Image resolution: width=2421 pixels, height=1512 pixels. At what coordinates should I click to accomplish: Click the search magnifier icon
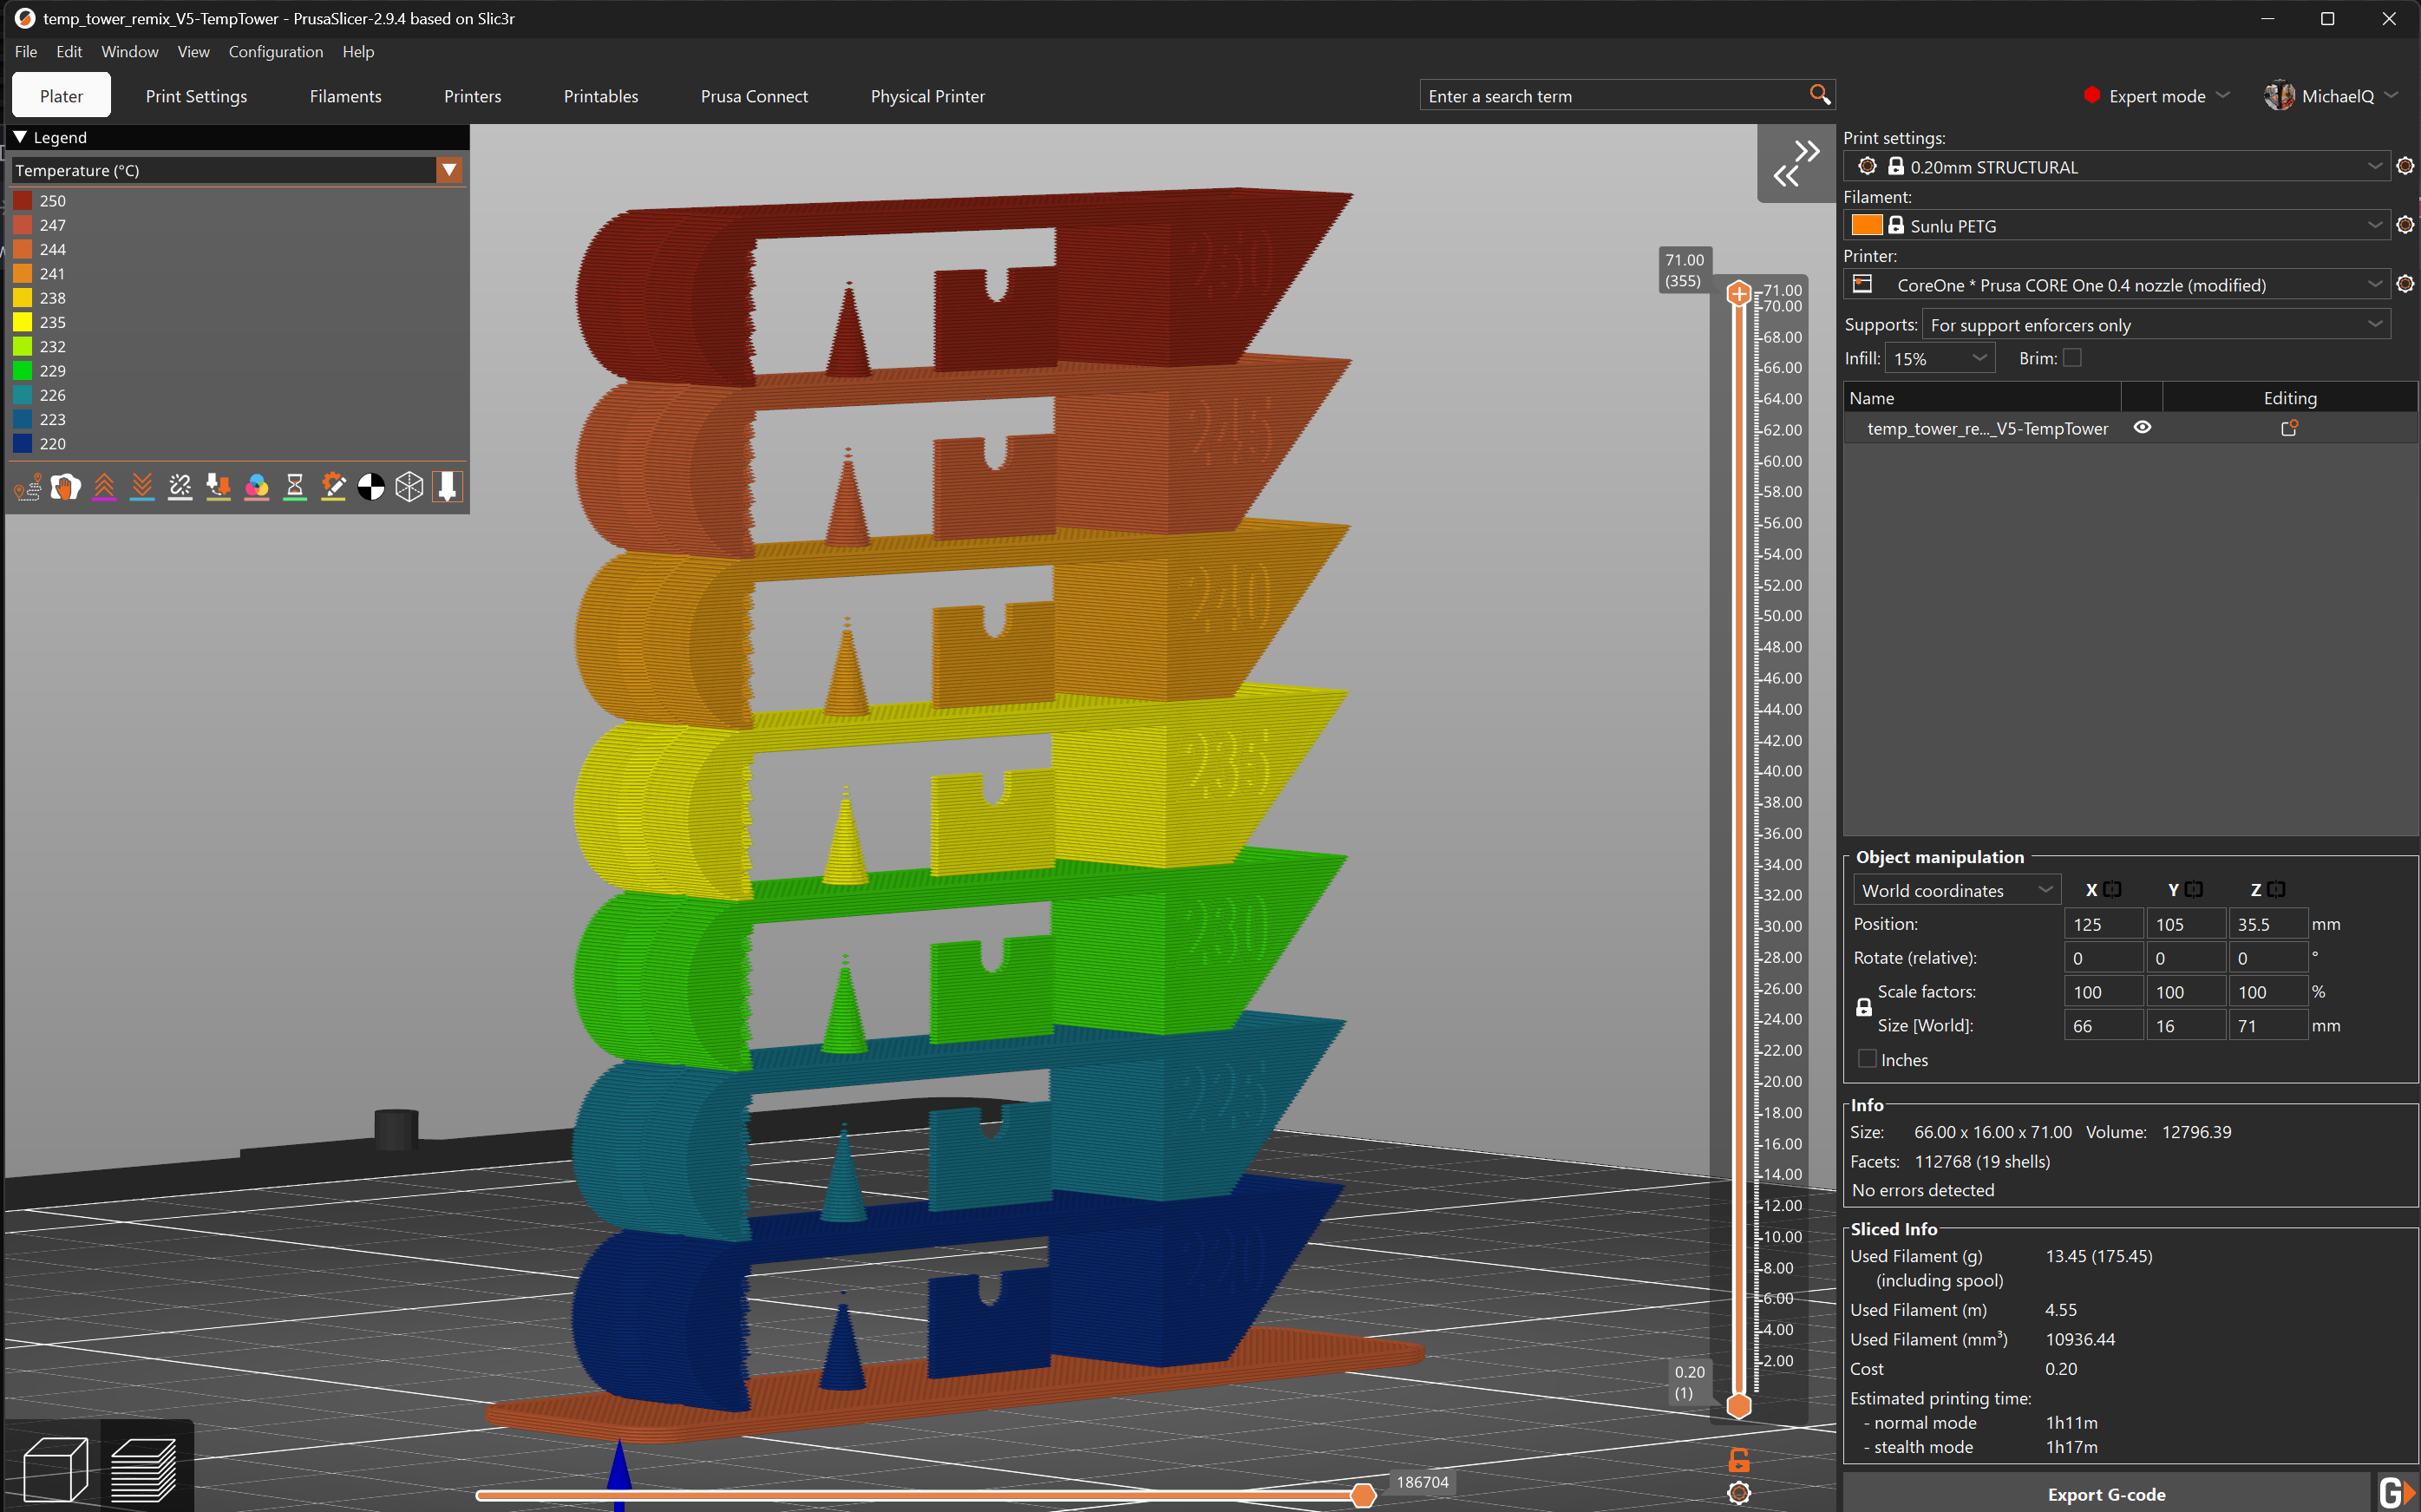pos(1820,95)
